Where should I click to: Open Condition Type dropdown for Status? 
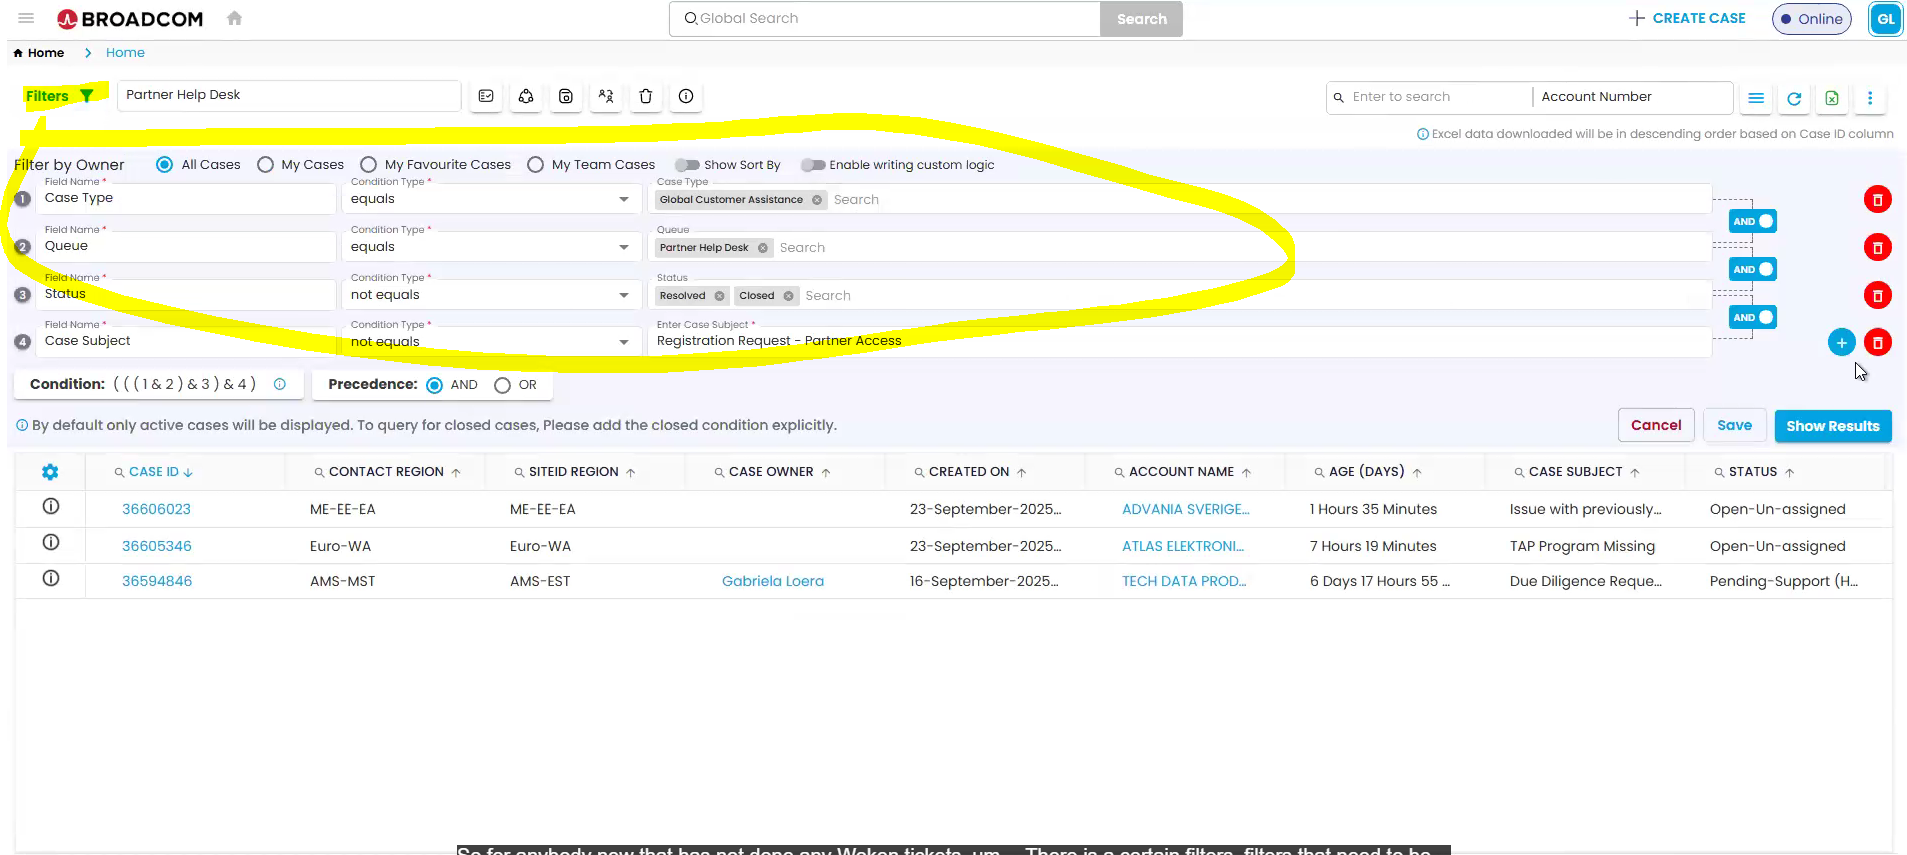click(490, 295)
